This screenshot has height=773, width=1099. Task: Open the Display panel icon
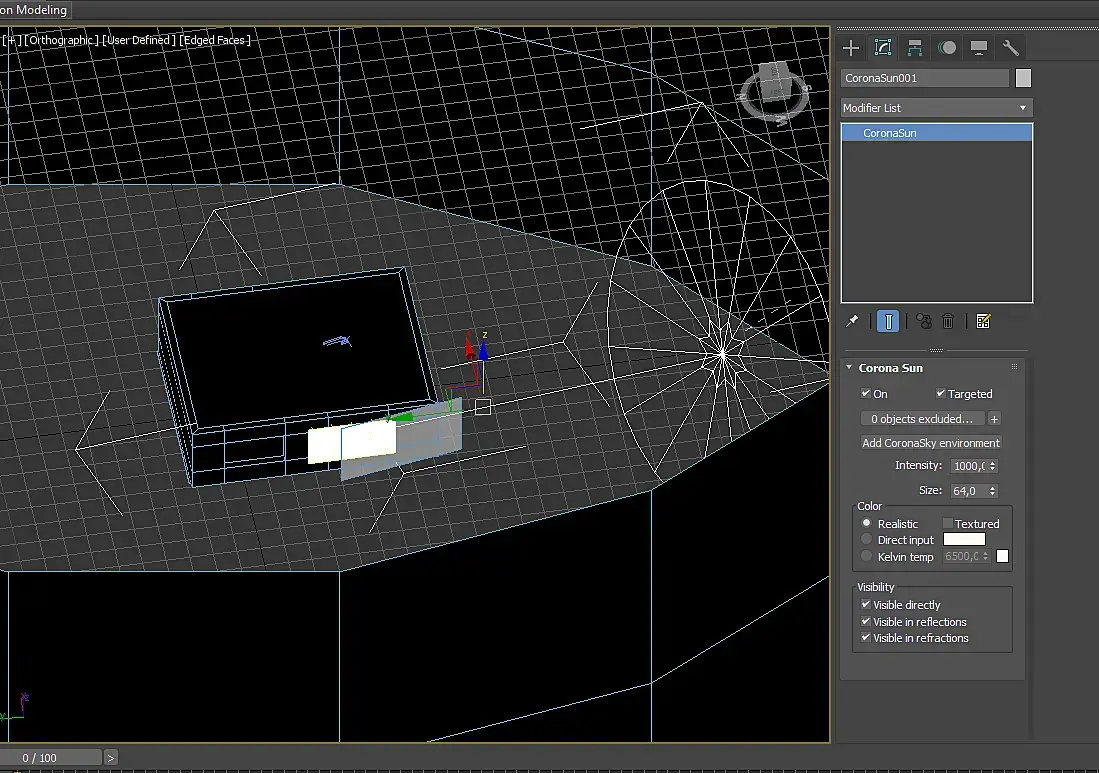tap(979, 48)
